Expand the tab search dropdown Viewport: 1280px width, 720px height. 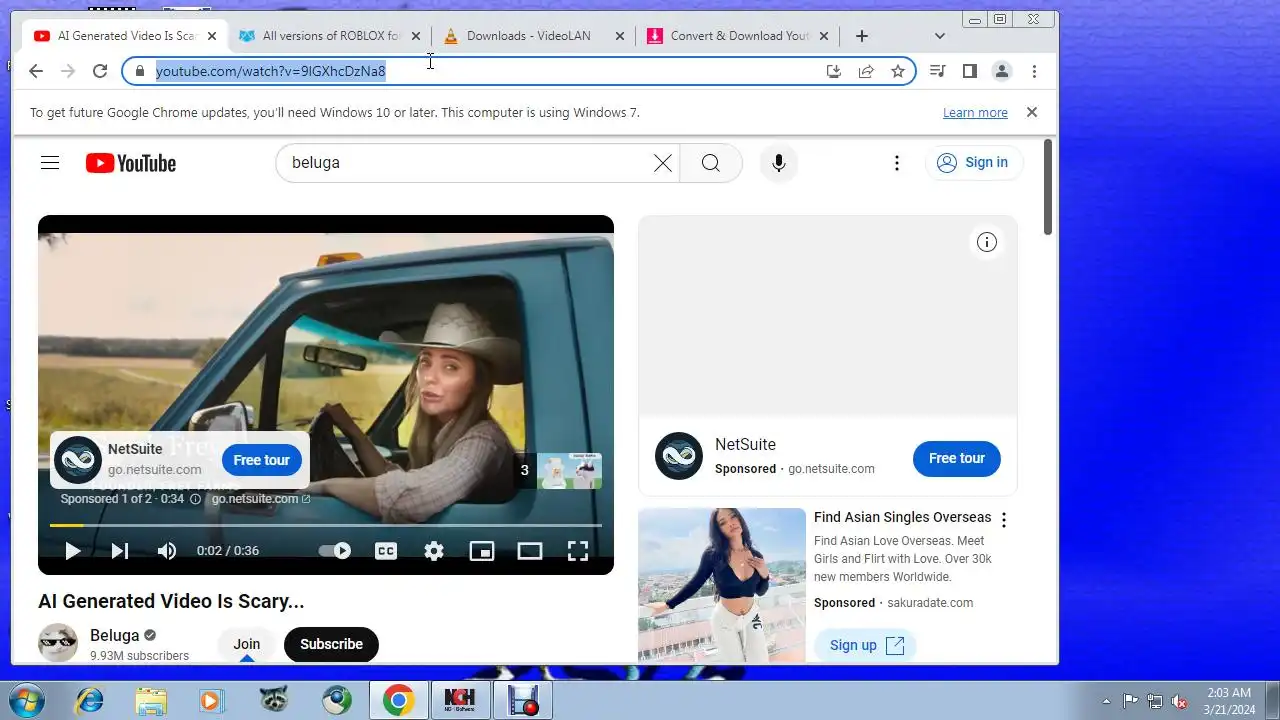point(939,36)
